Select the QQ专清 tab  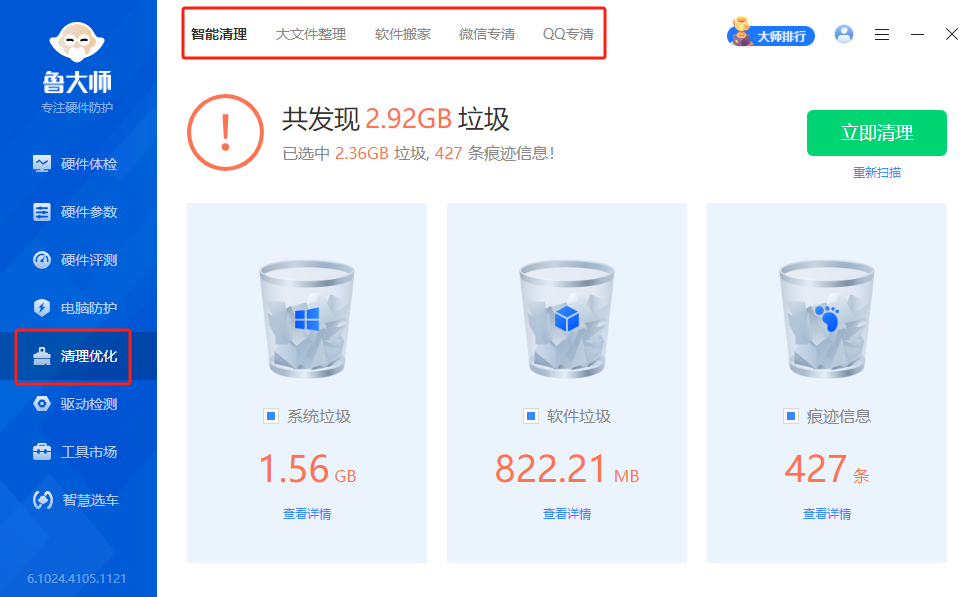tap(568, 34)
